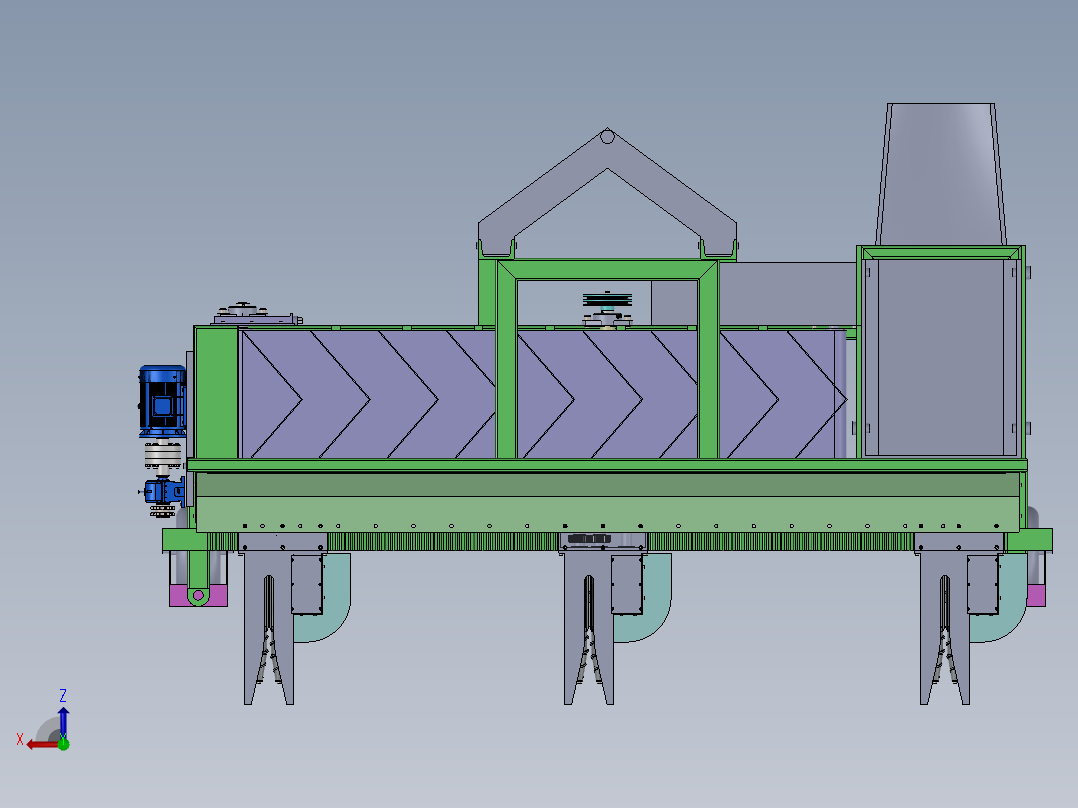Select the long green base beam with bolt holes

608,513
